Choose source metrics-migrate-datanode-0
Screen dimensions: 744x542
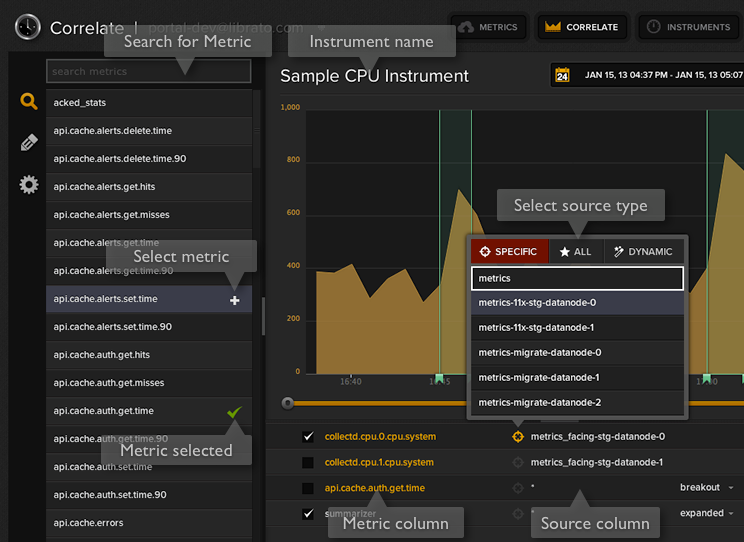coord(577,353)
